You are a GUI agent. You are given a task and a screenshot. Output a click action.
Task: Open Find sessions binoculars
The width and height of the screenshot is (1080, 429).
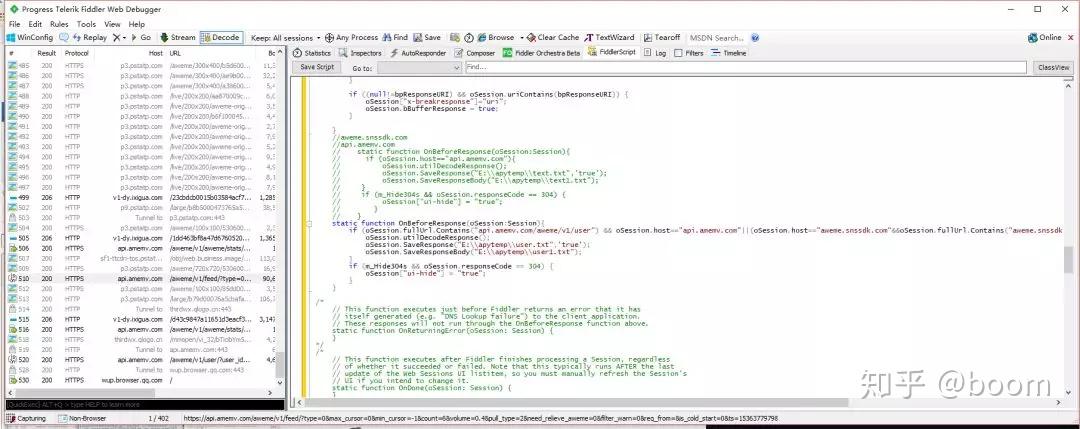point(395,37)
